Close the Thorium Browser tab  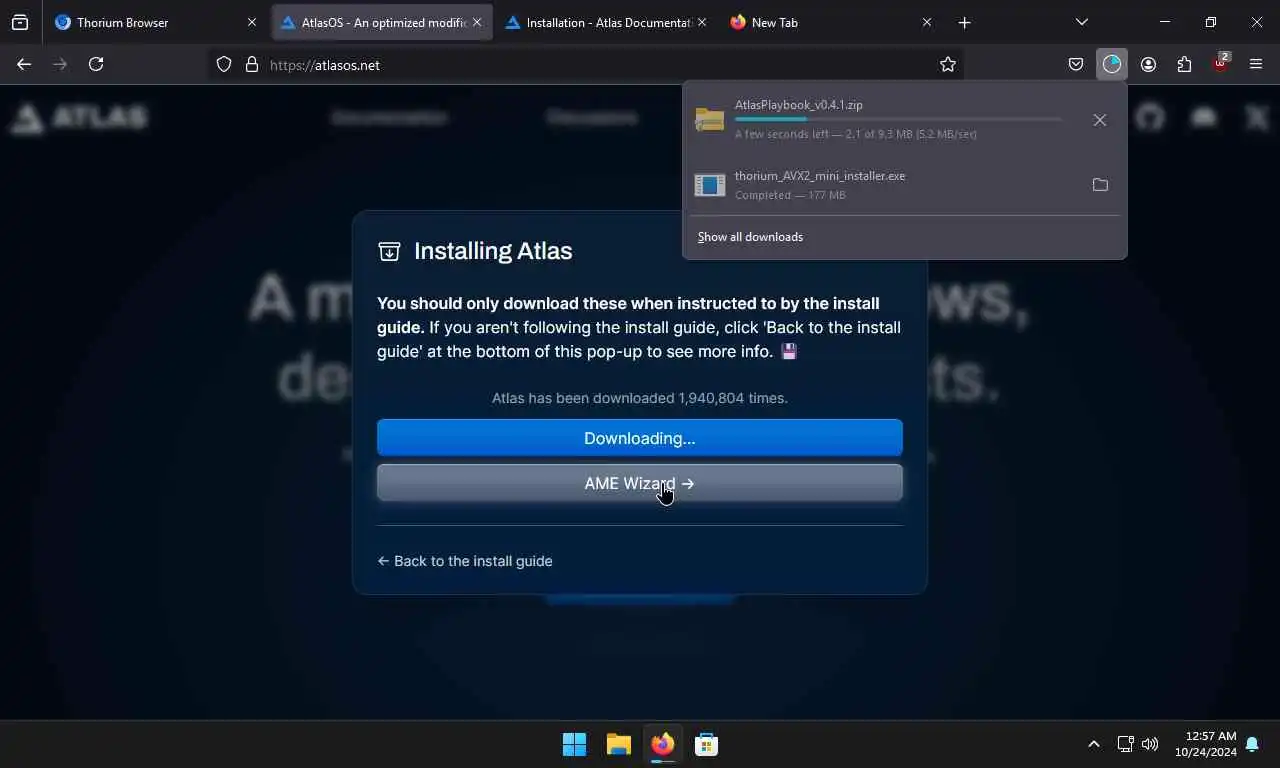pos(252,22)
